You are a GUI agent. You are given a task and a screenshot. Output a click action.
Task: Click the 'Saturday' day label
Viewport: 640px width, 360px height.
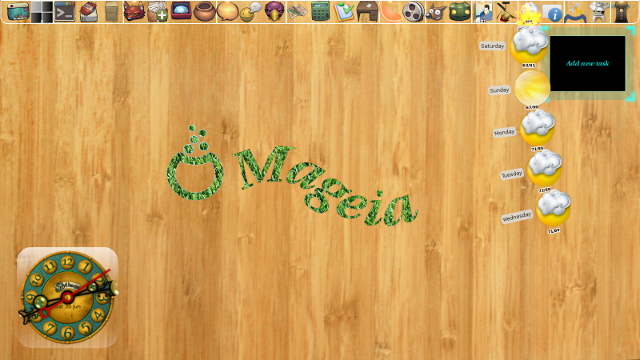click(492, 46)
